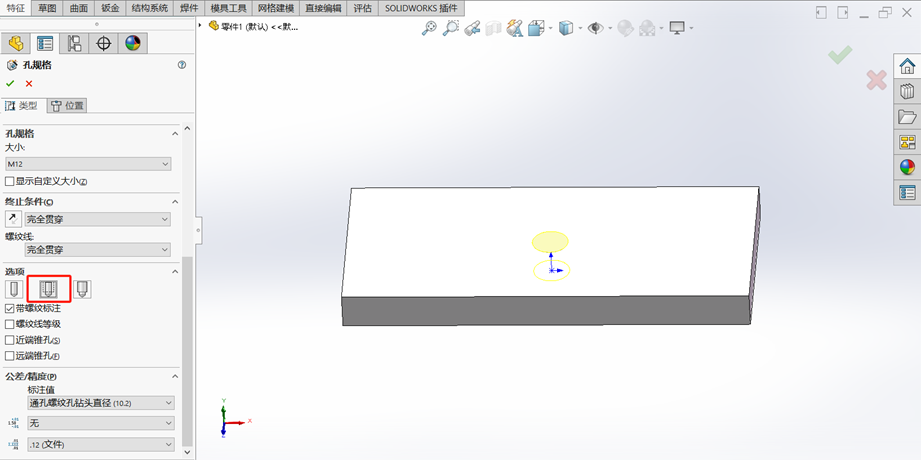This screenshot has width=921, height=460.
Task: Select the tap drill diameter hole option icon
Action: 15,289
